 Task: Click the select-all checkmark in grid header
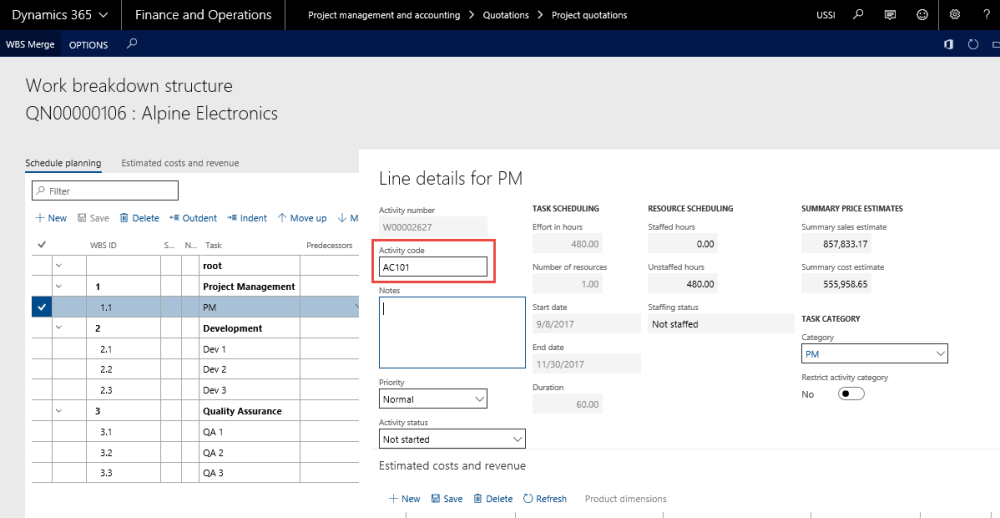(42, 245)
